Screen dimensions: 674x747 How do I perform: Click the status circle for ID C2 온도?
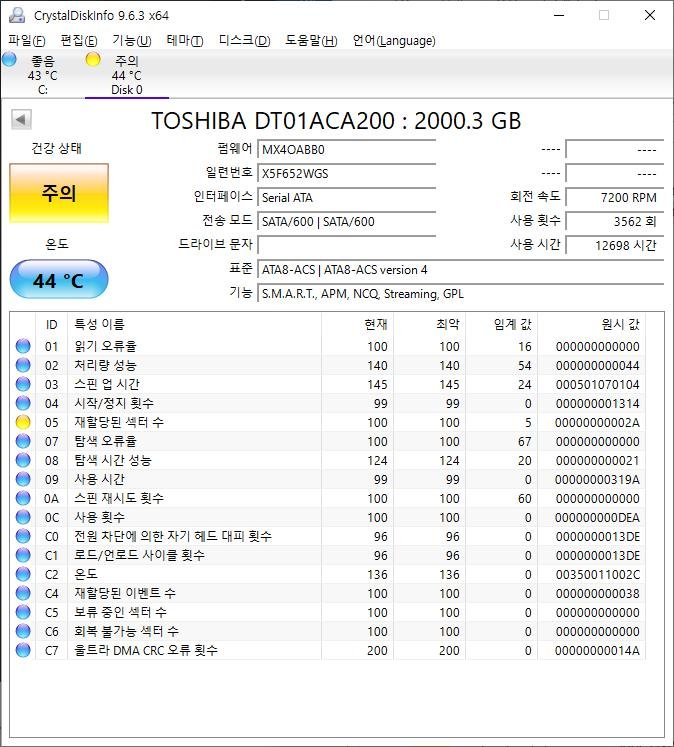click(23, 574)
